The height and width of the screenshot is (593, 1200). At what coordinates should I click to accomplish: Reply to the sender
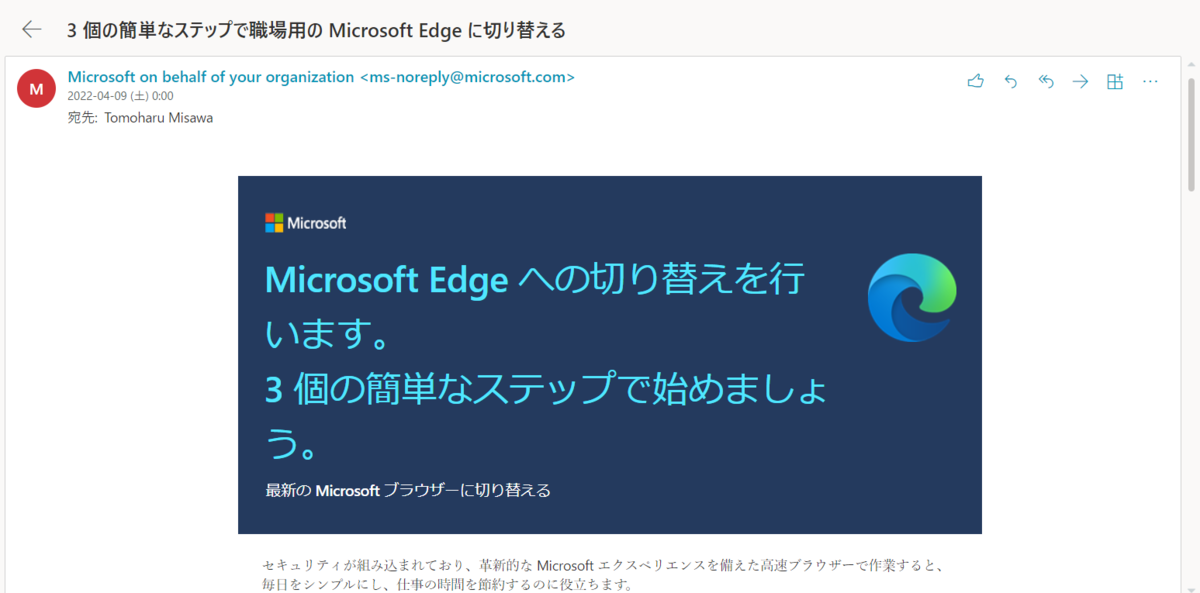(1011, 81)
